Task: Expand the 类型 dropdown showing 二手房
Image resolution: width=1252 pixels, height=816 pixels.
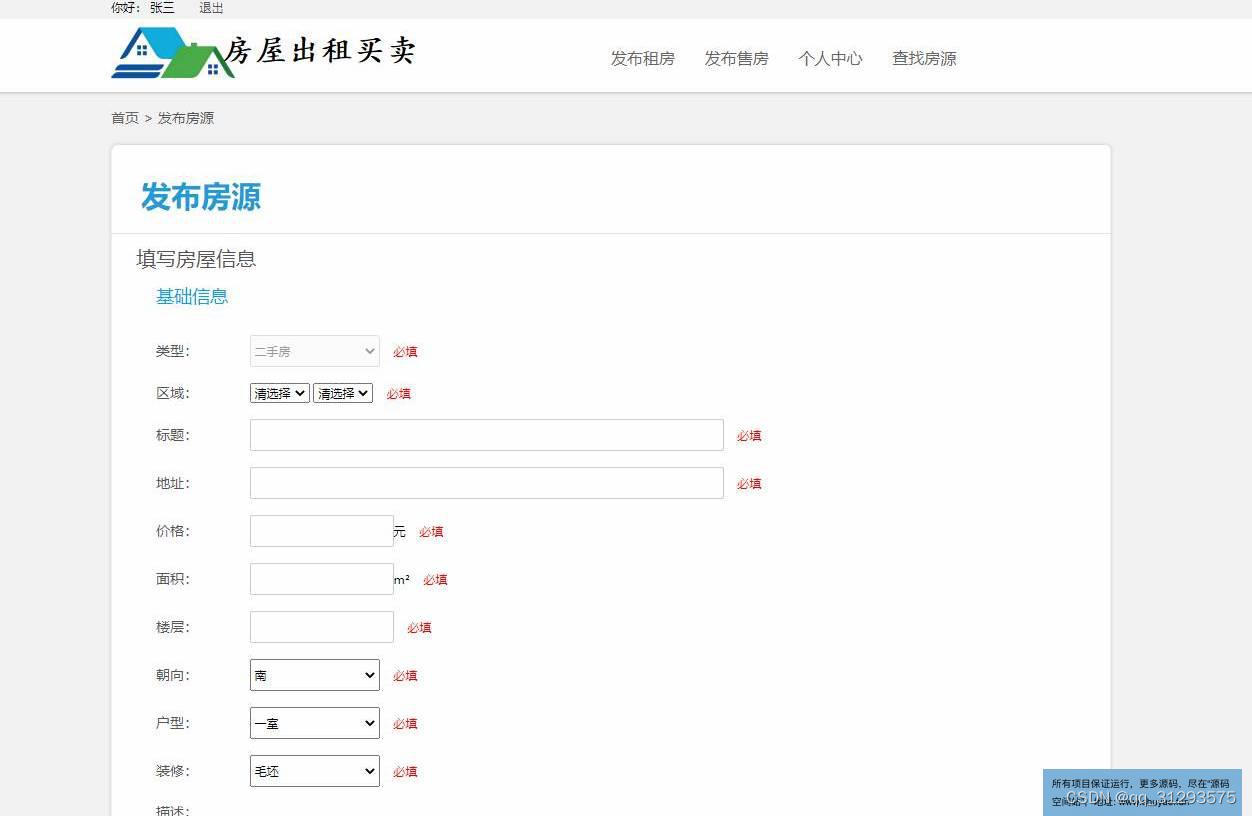Action: coord(314,351)
